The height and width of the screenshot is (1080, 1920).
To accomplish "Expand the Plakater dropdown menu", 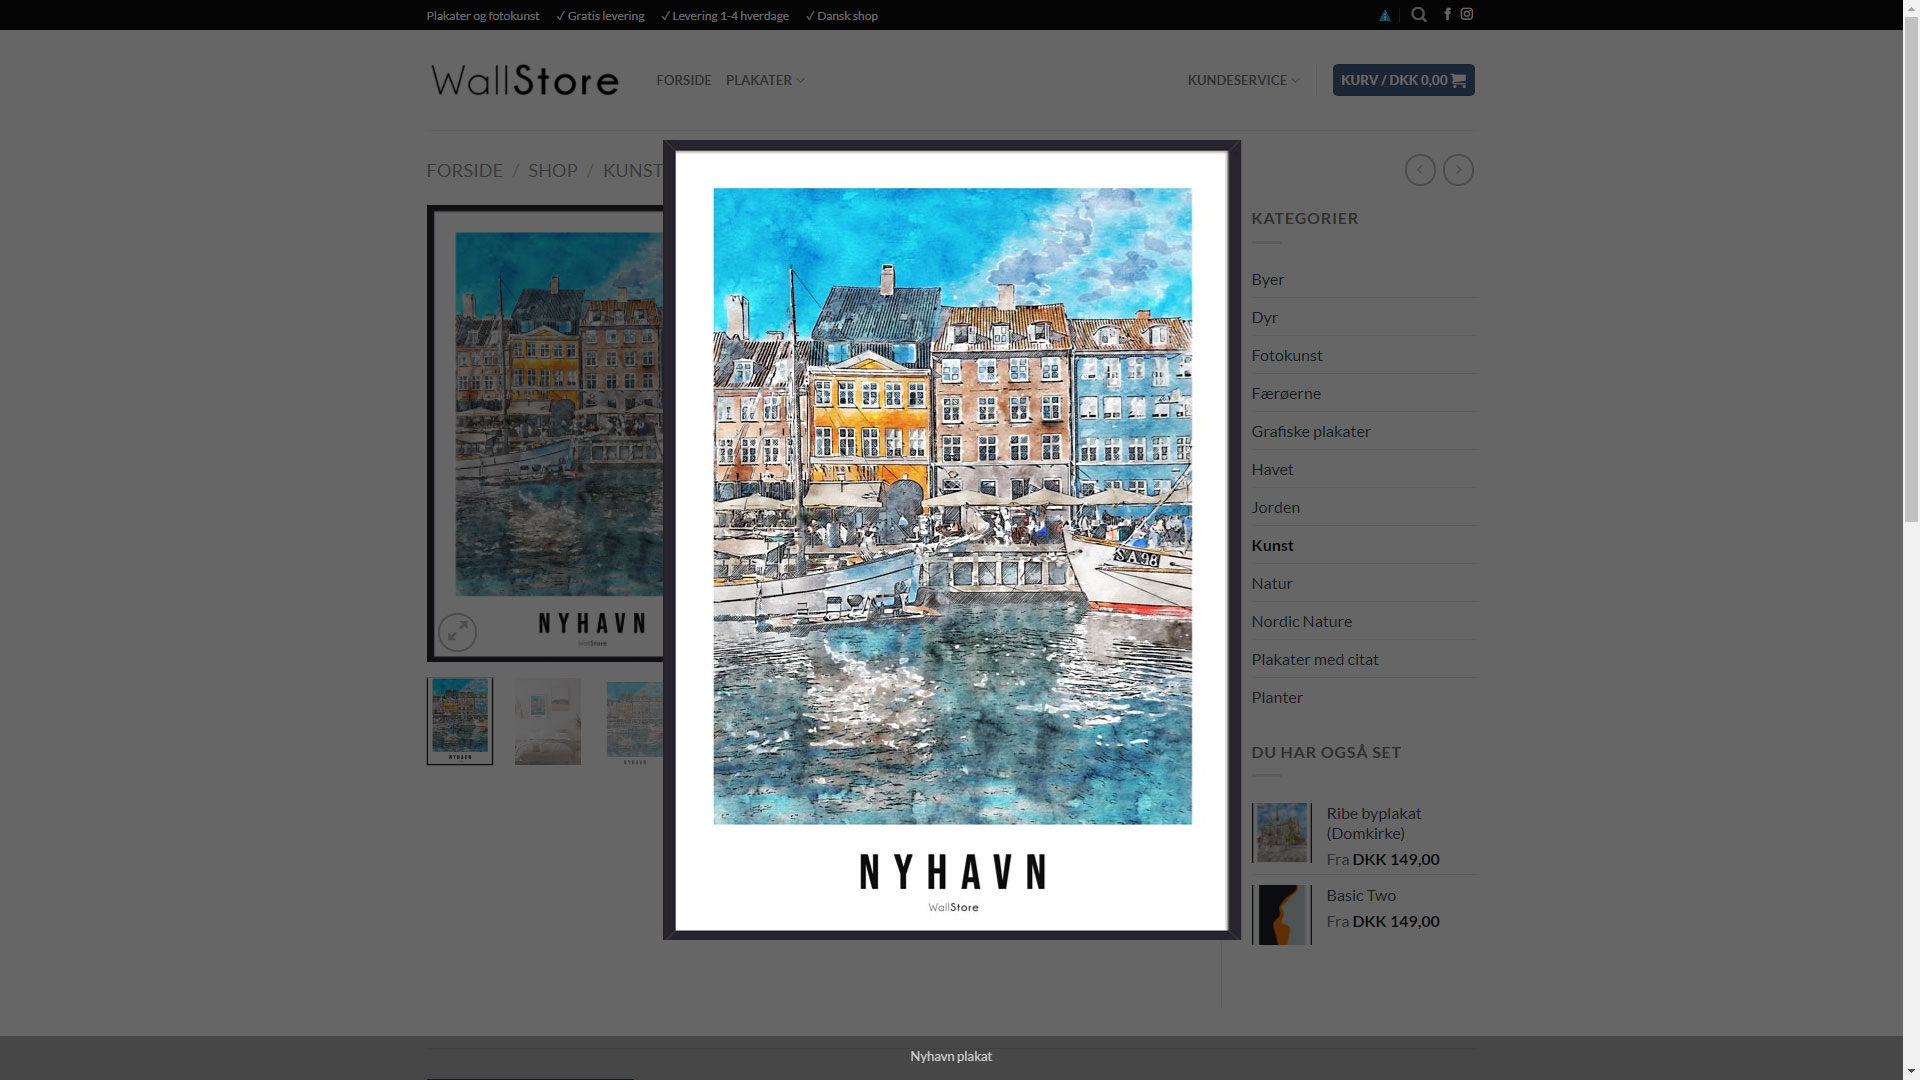I will [765, 80].
